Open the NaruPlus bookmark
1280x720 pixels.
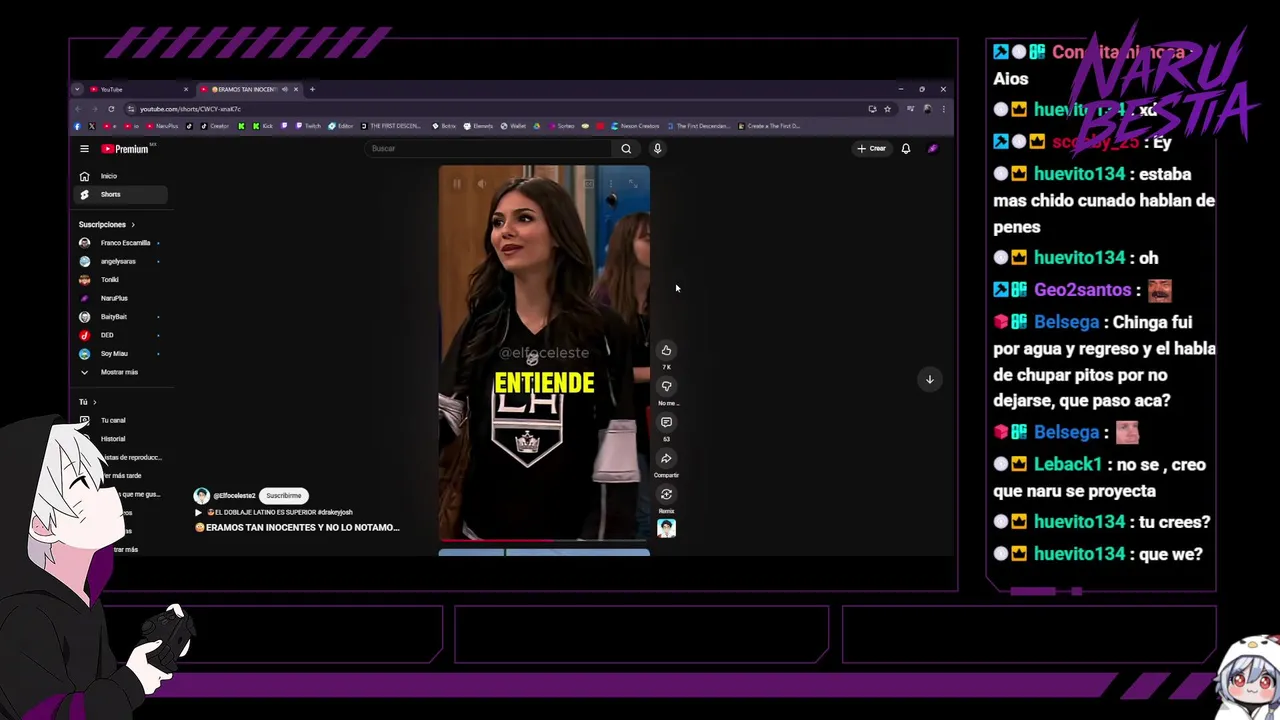tap(162, 126)
